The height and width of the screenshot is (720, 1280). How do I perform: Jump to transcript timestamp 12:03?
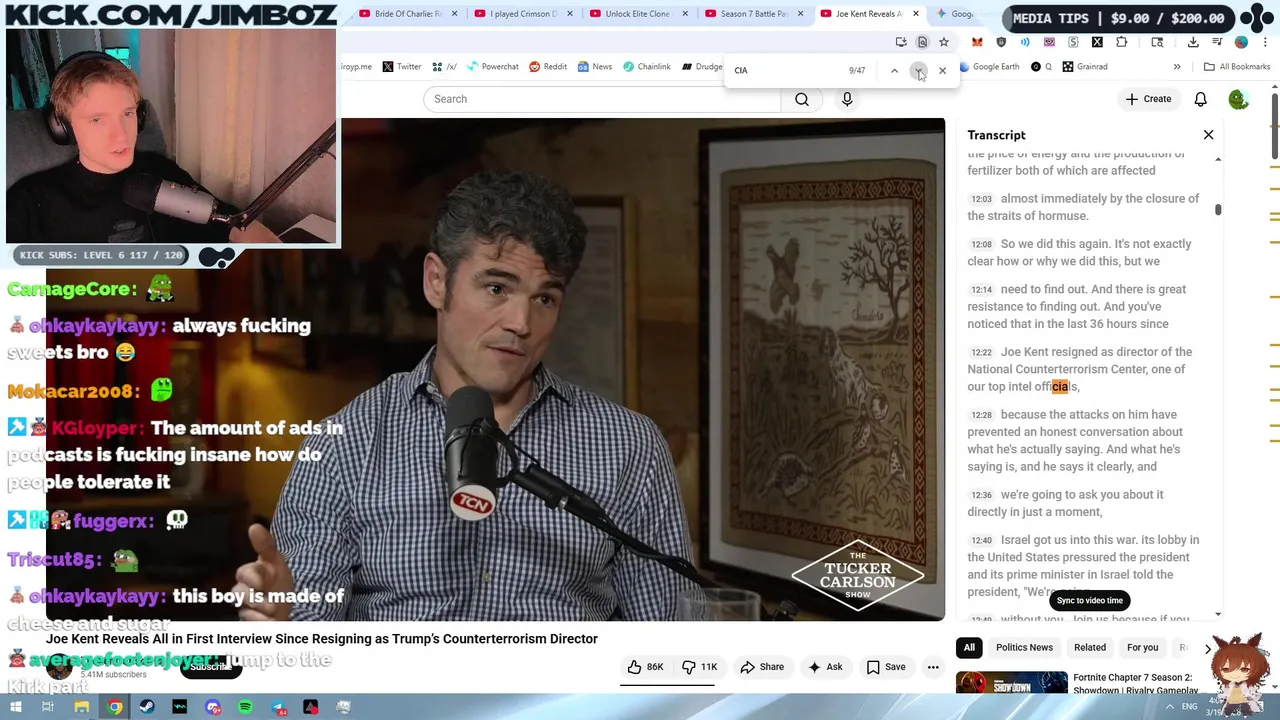(x=982, y=199)
